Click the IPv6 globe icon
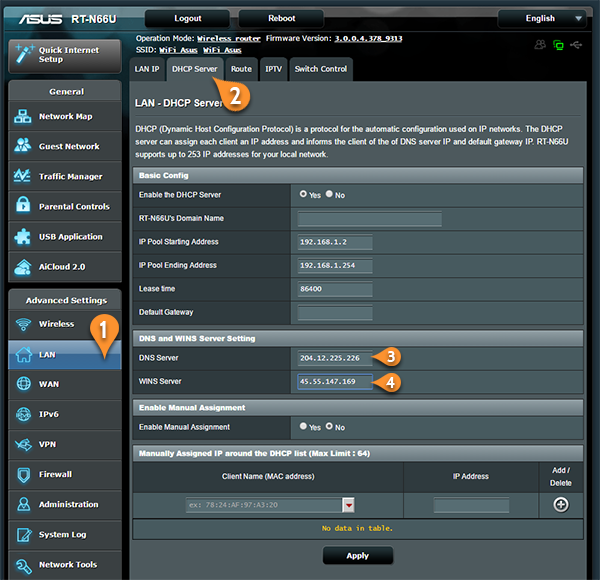This screenshot has width=600, height=580. [24, 414]
